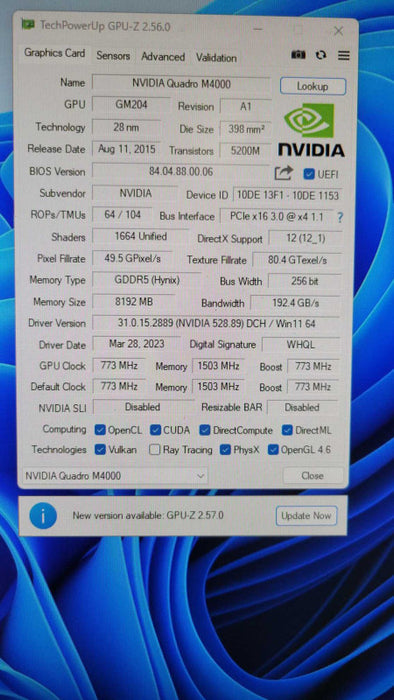
Task: Click the Shaders field 1664 Unified
Action: pyautogui.click(x=141, y=237)
